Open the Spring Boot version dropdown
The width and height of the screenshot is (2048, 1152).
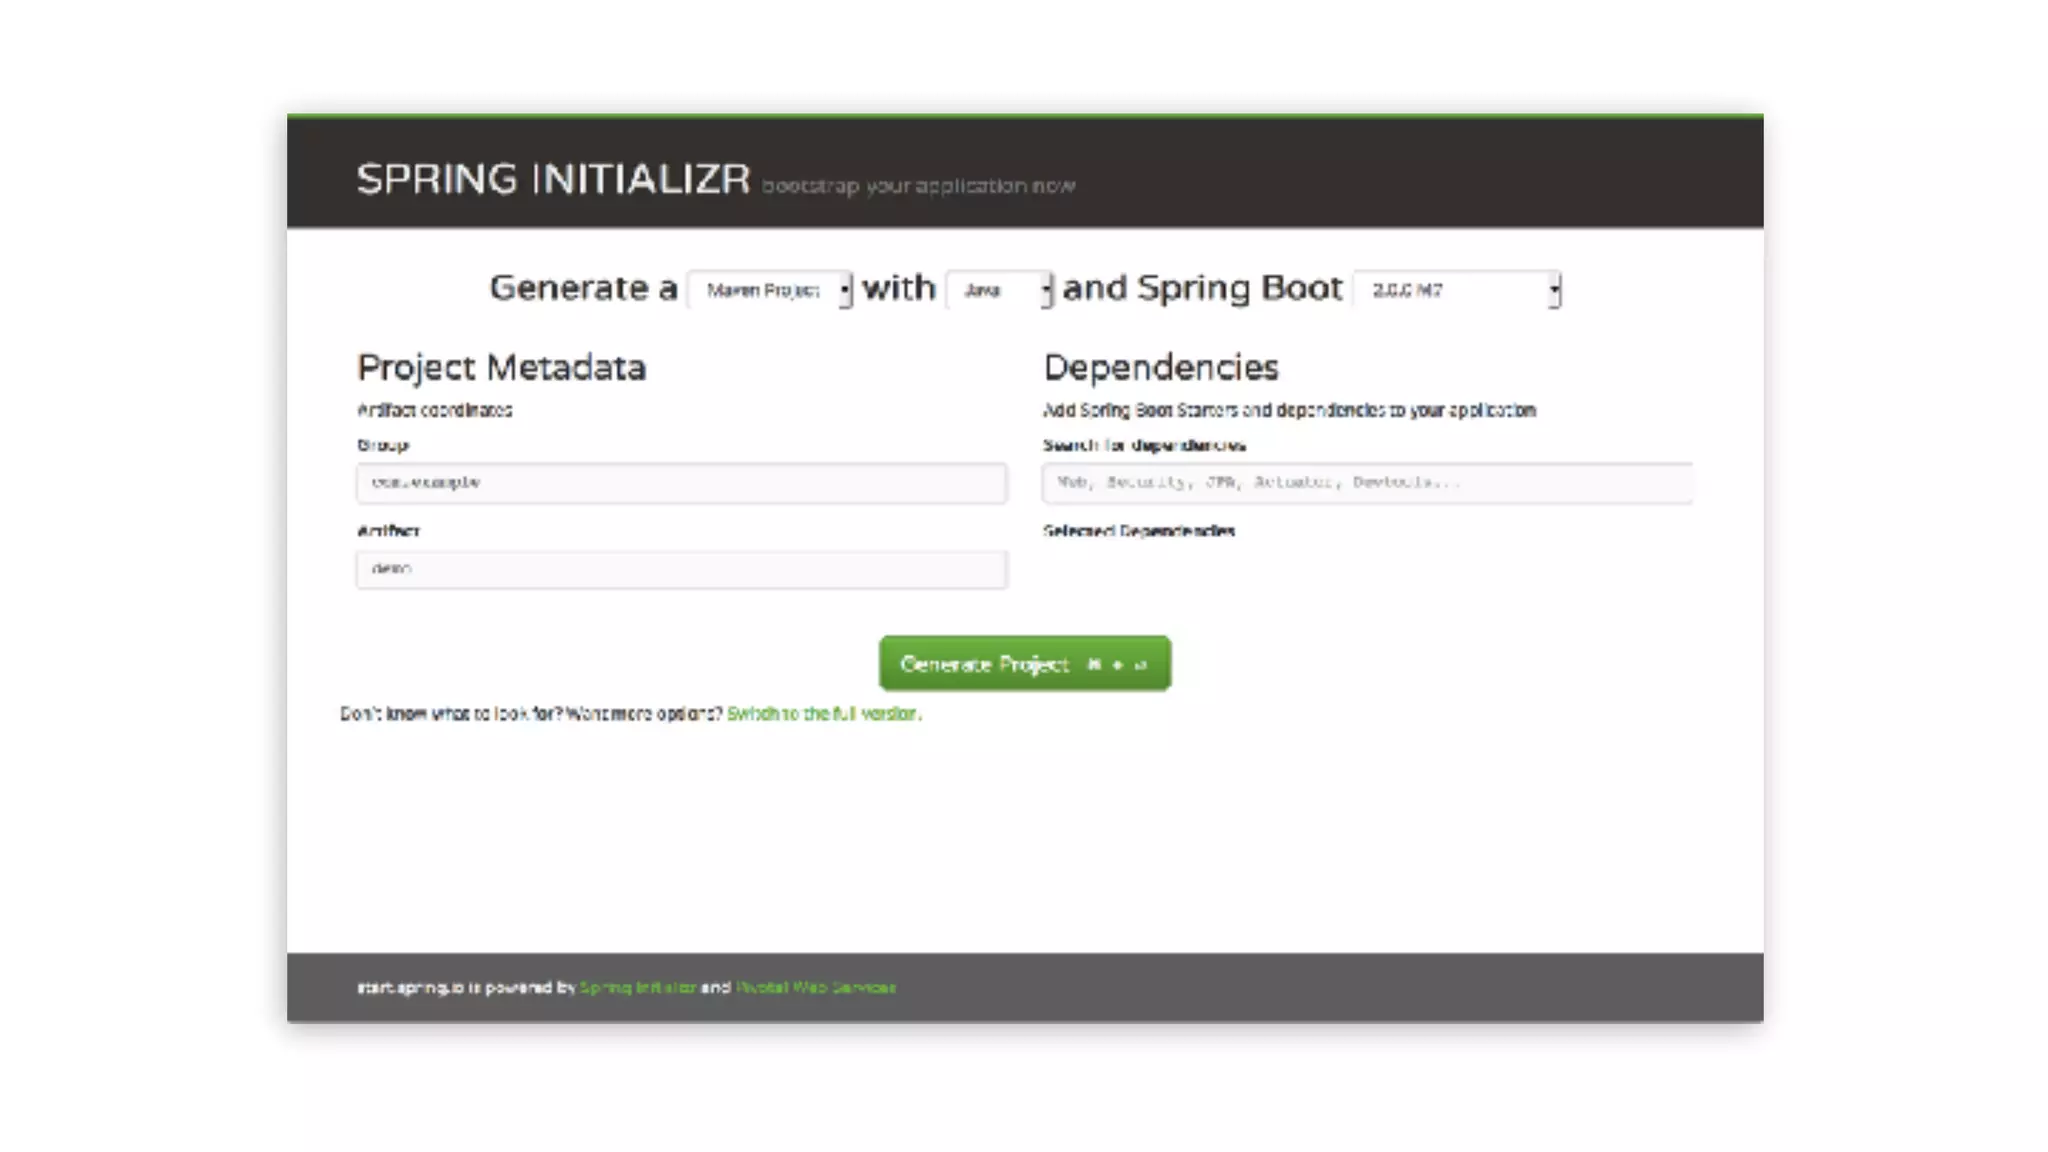[1456, 290]
